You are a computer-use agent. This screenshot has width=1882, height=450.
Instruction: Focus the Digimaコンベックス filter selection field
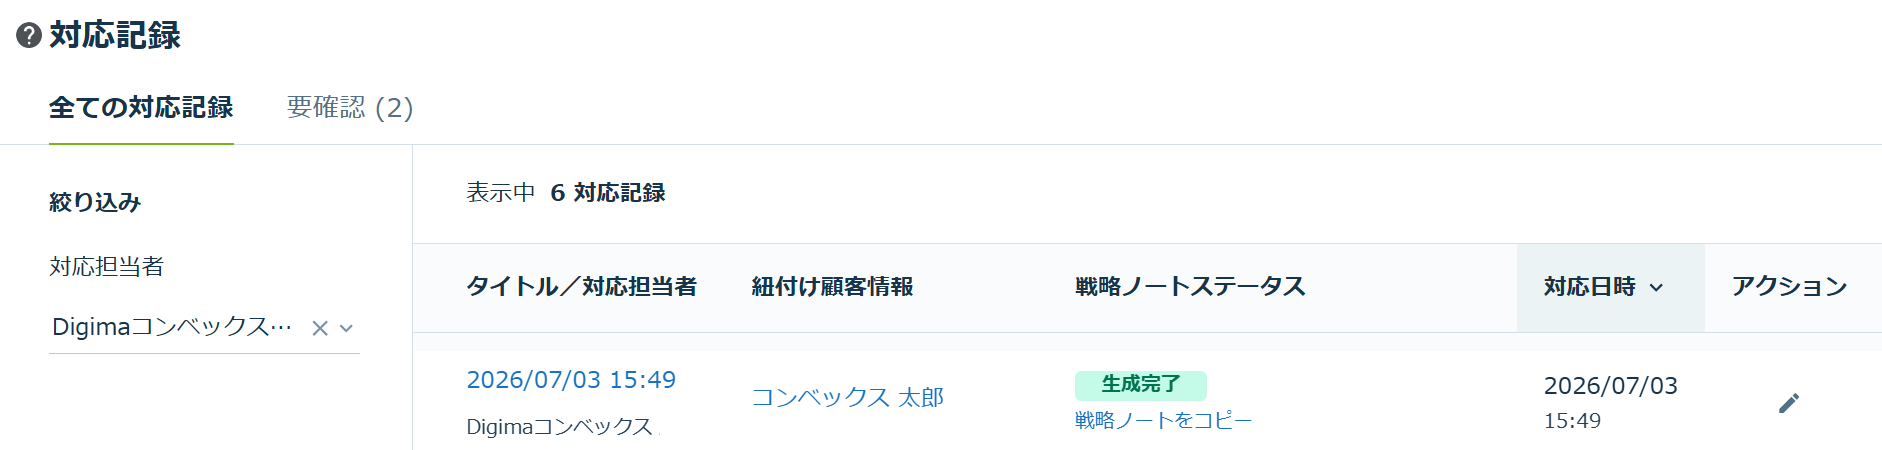[x=204, y=328]
